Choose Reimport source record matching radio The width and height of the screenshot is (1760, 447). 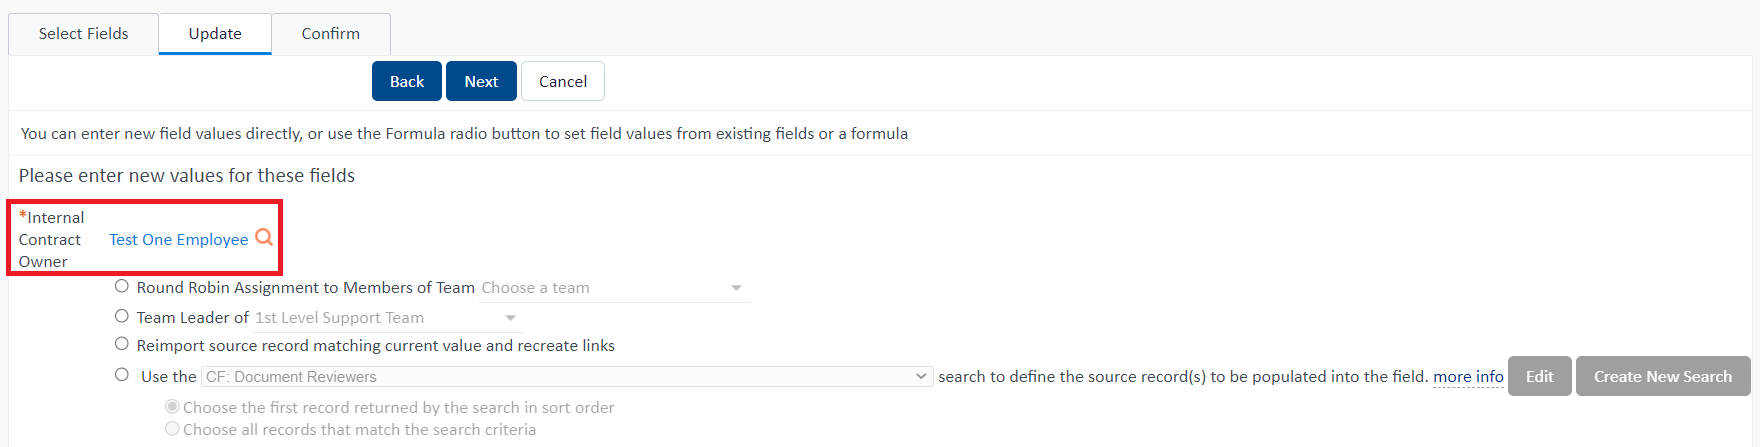(x=122, y=344)
